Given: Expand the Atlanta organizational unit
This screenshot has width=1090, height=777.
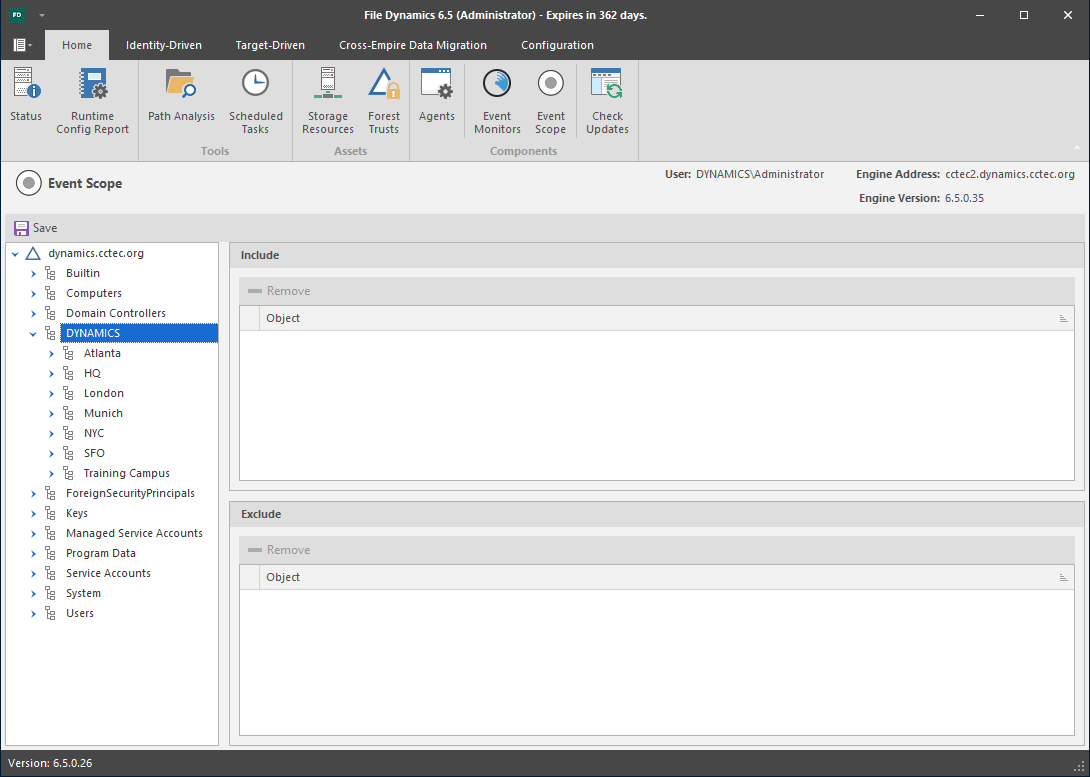Looking at the screenshot, I should tap(51, 354).
